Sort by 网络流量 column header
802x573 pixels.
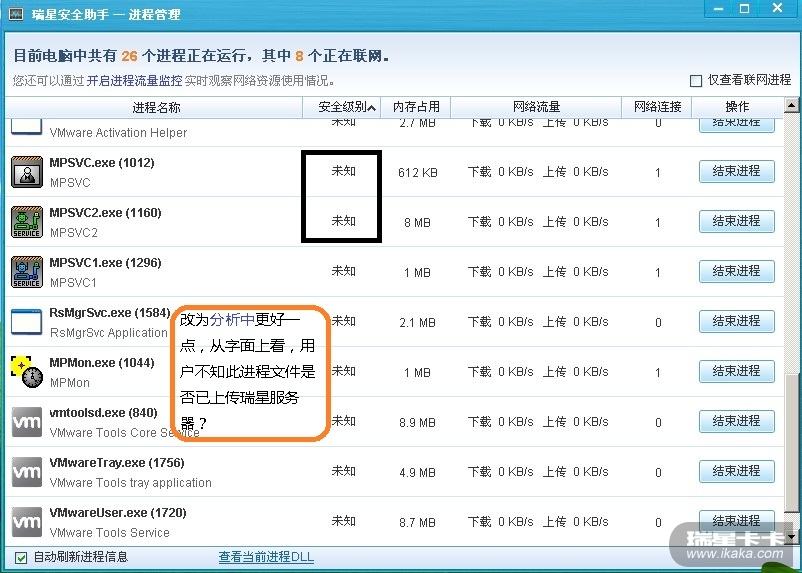tap(536, 107)
